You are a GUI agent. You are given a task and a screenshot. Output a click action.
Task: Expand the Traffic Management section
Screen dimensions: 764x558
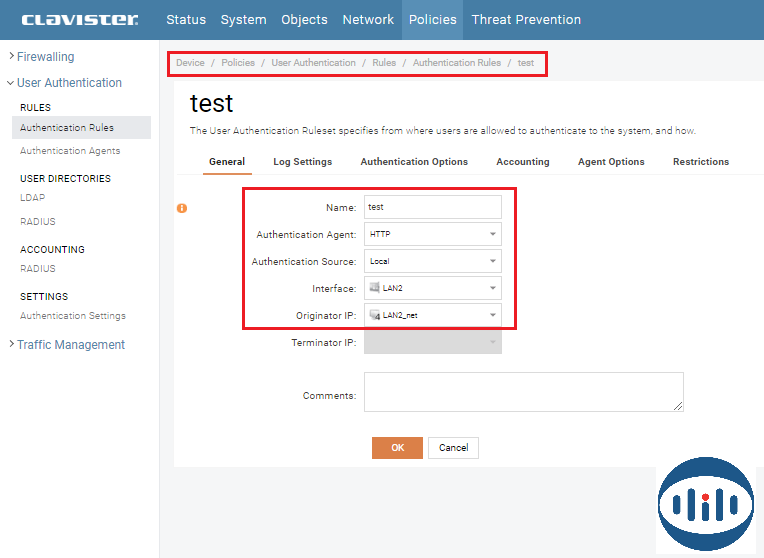(70, 345)
